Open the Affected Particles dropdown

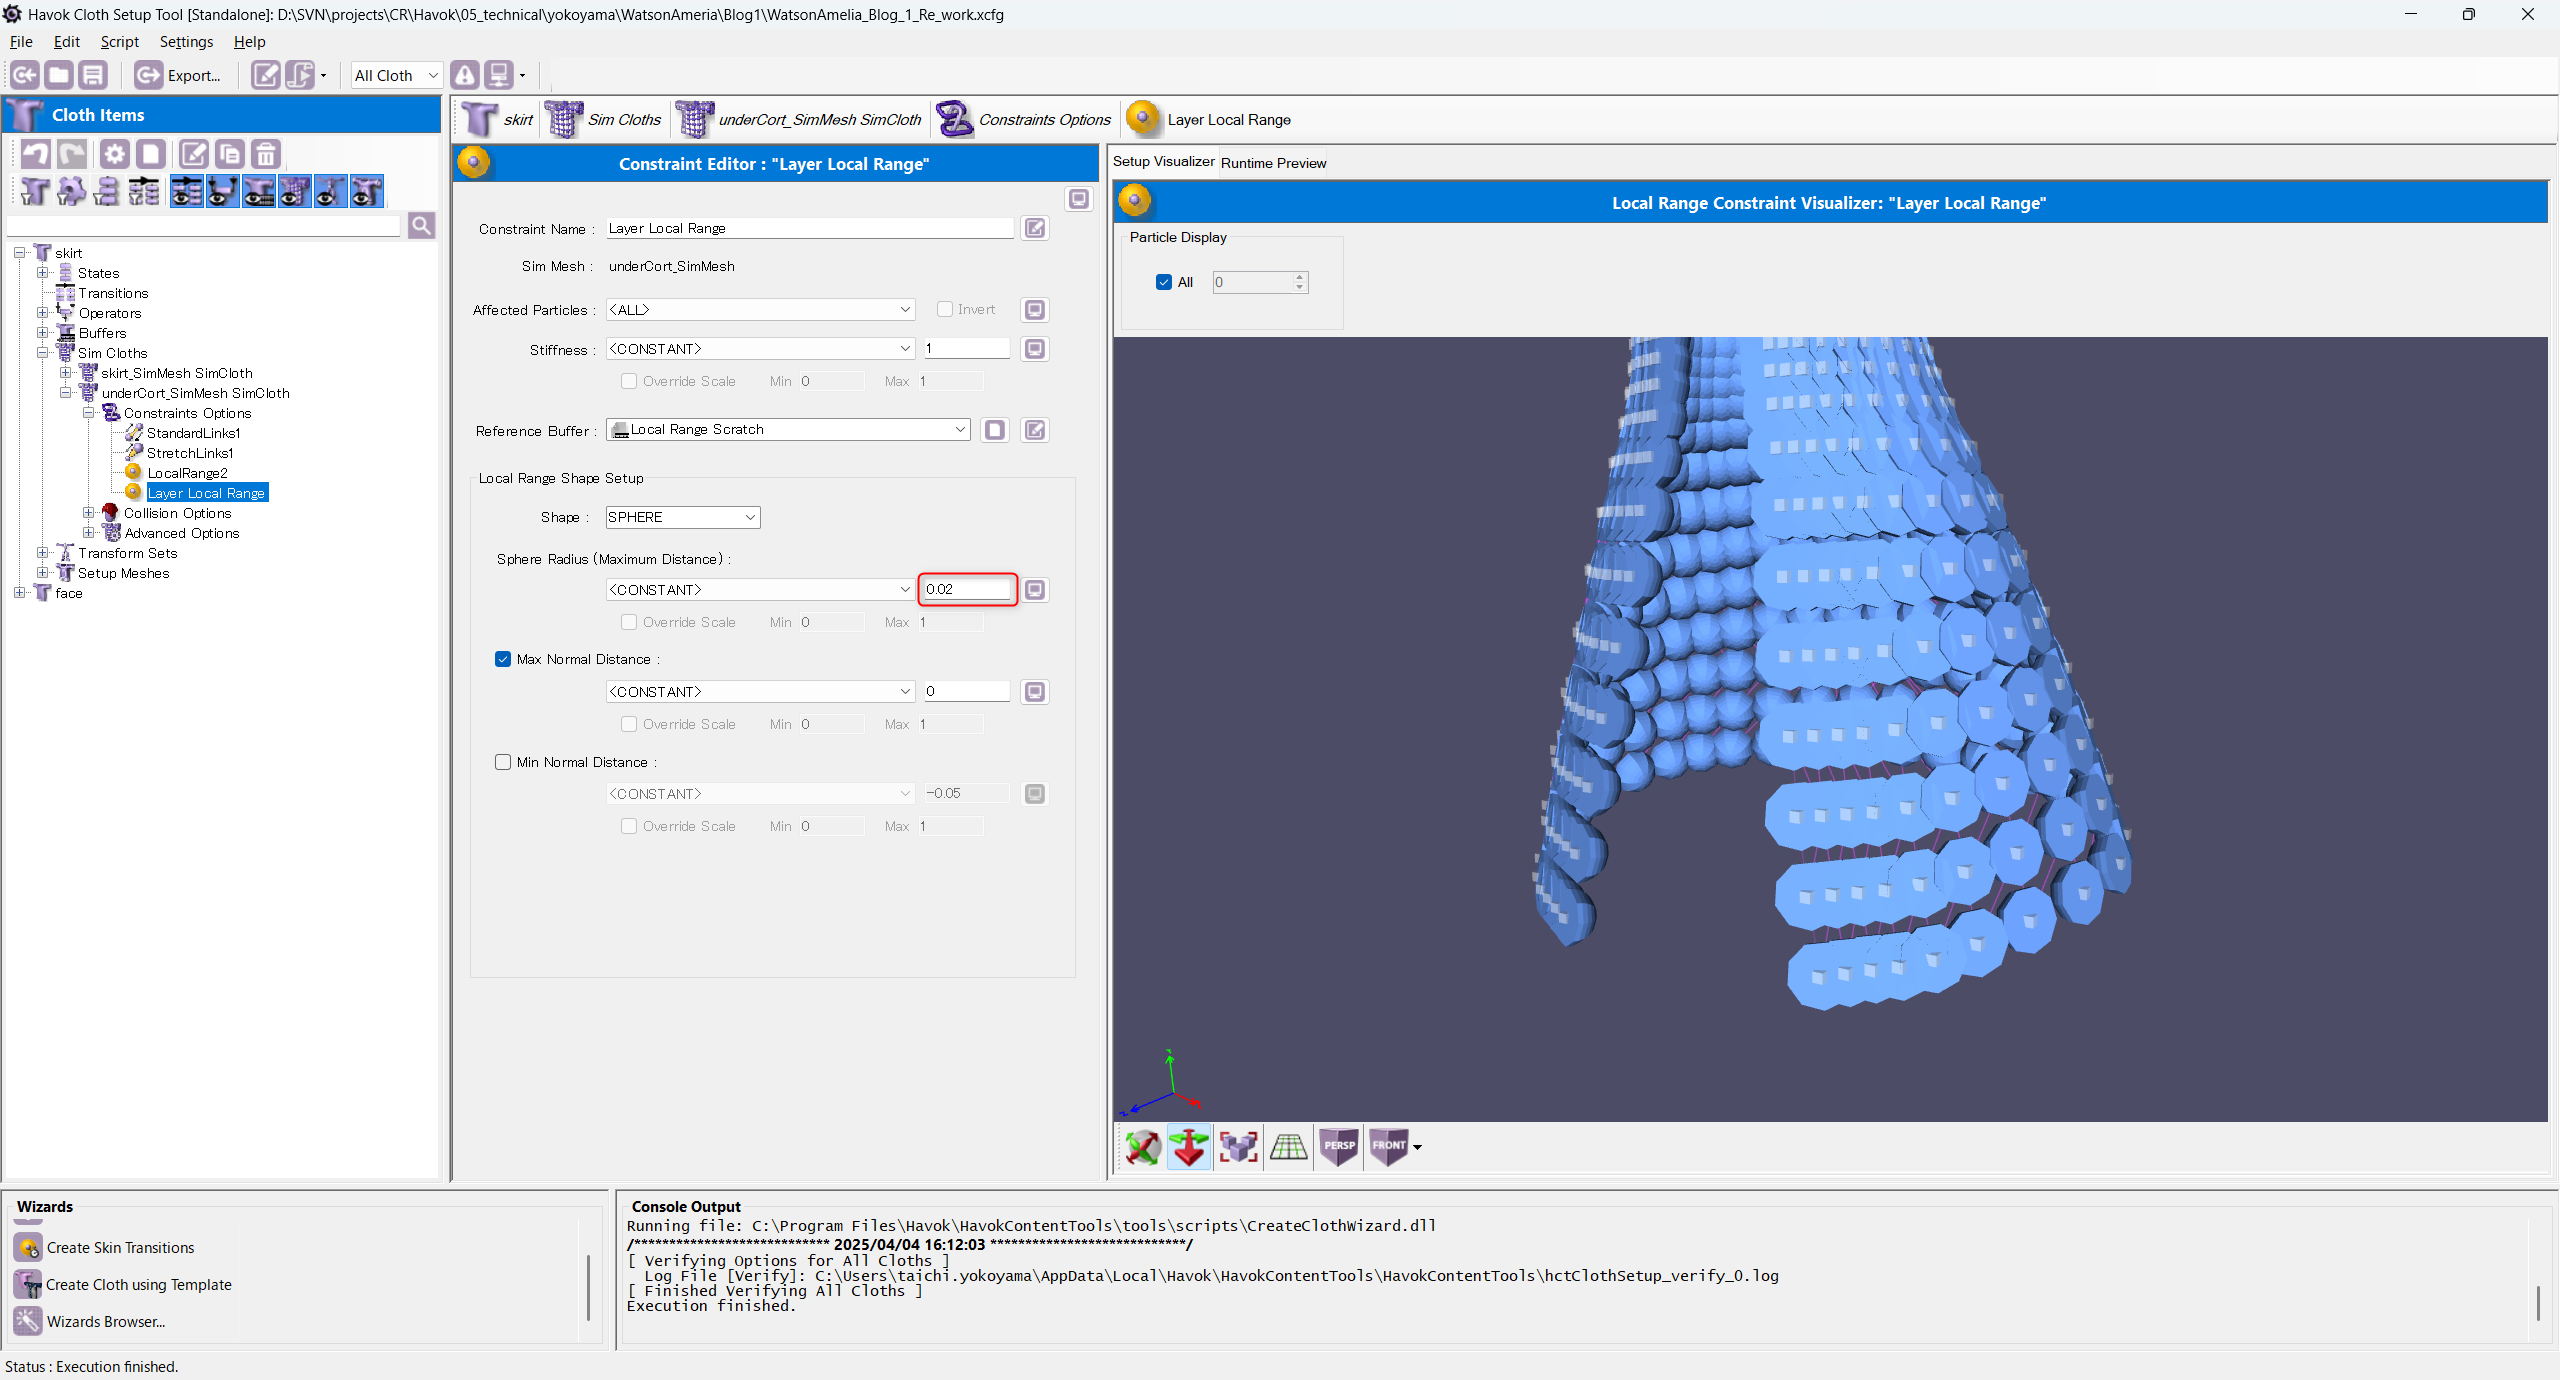[x=760, y=310]
